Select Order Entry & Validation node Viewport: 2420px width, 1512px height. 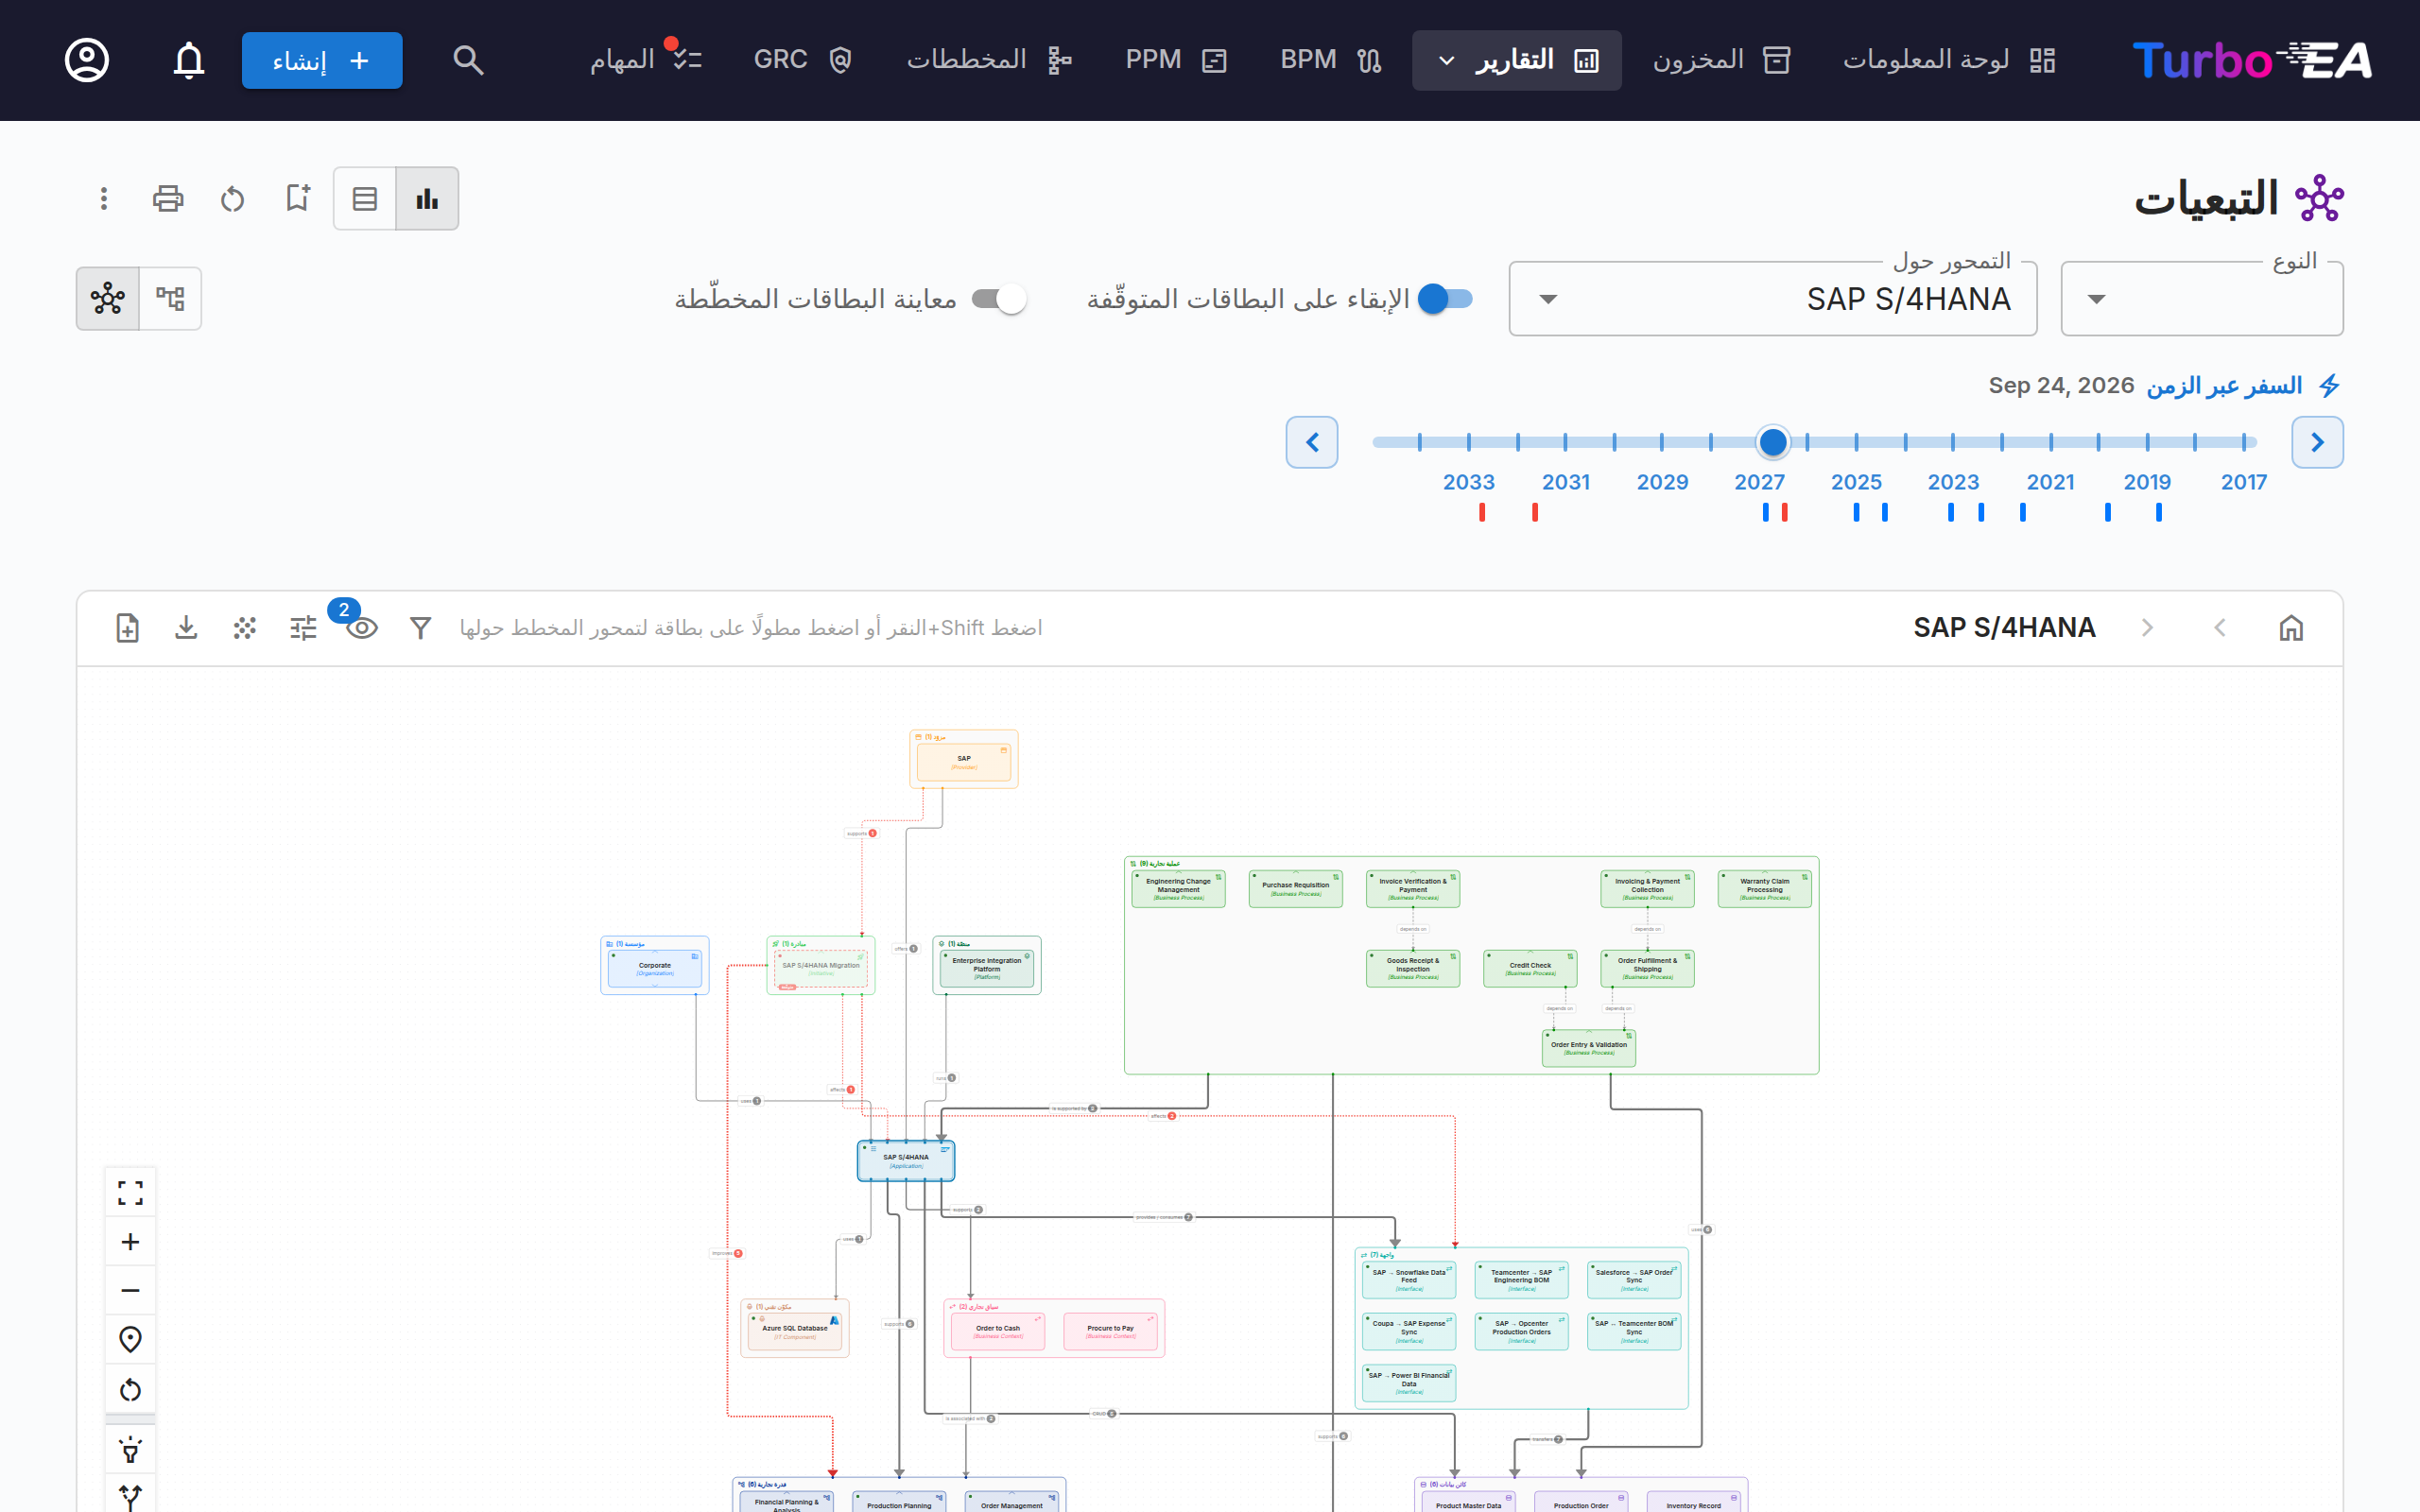pos(1589,1048)
